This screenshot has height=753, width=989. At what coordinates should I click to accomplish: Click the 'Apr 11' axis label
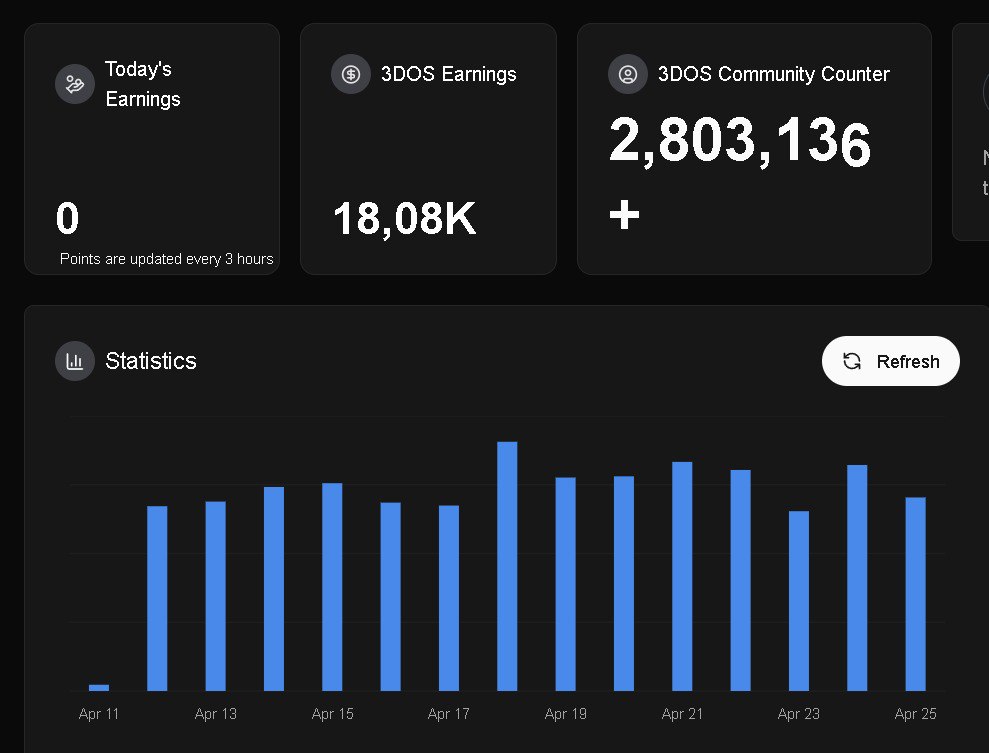tap(99, 714)
